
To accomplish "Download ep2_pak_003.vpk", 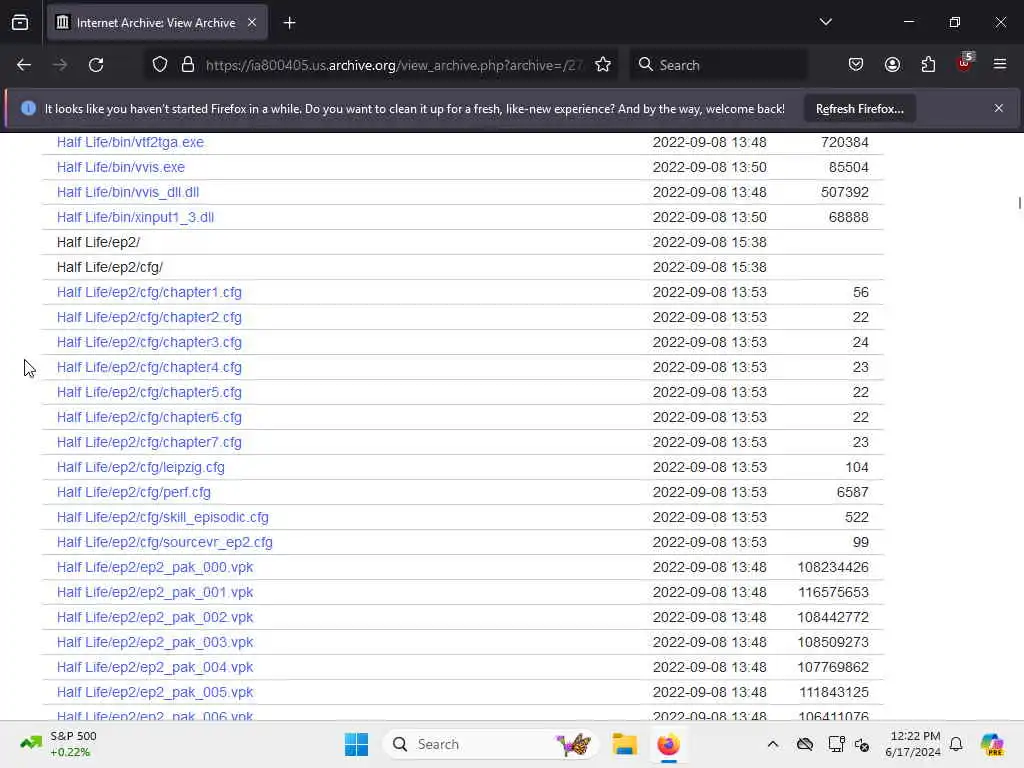I will coord(155,643).
